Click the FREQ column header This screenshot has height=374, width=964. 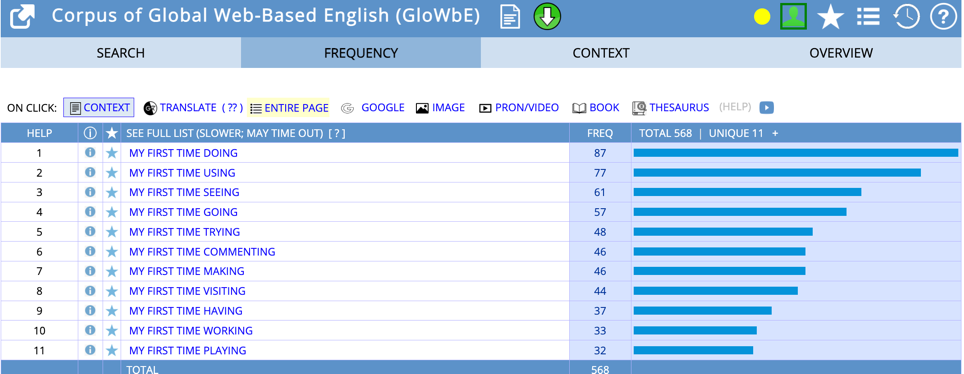(x=599, y=133)
